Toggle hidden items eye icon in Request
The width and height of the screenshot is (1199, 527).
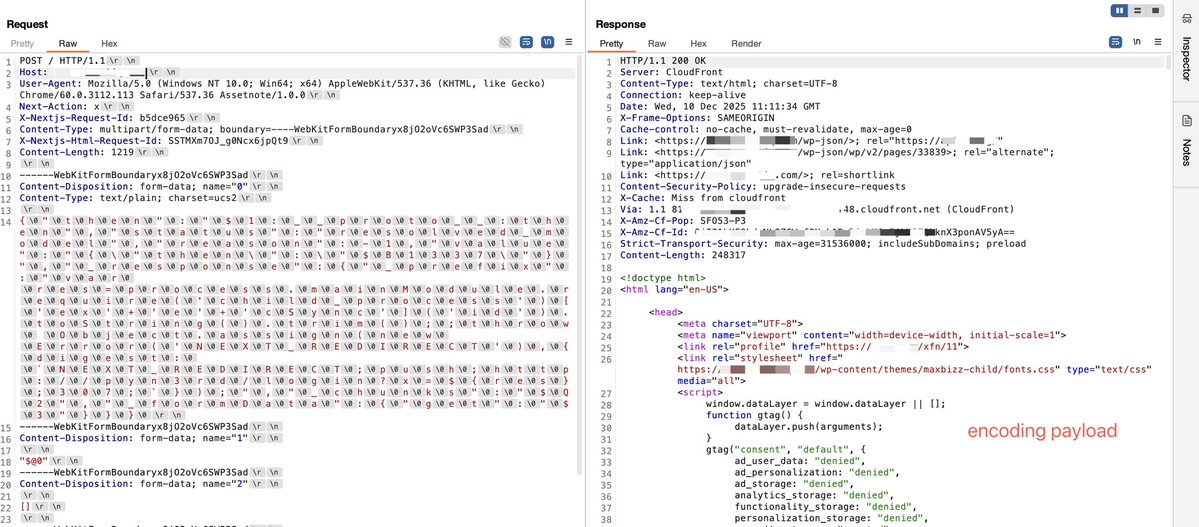tap(505, 42)
